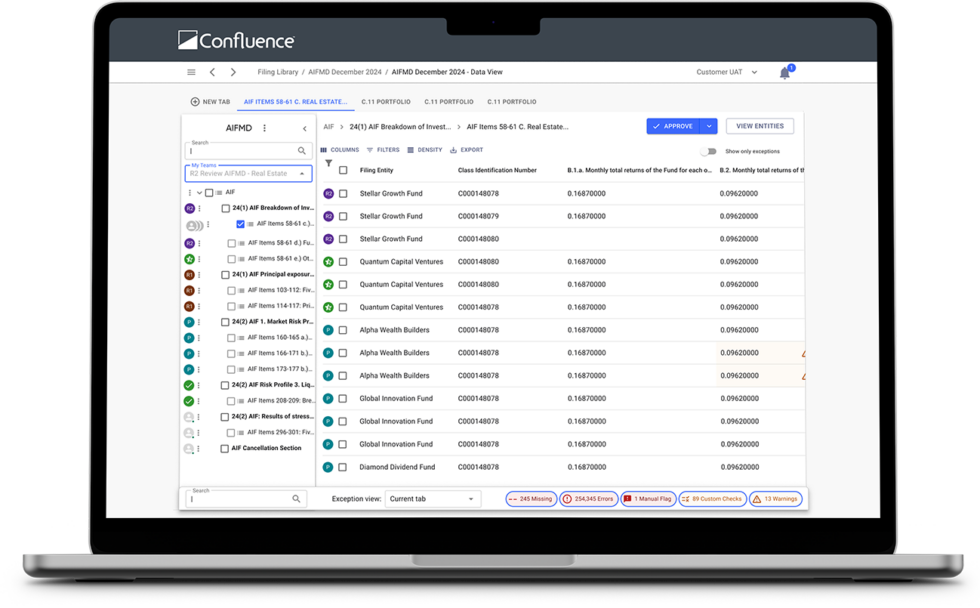Open the Columns panel icon
This screenshot has width=980, height=608.
(323, 150)
